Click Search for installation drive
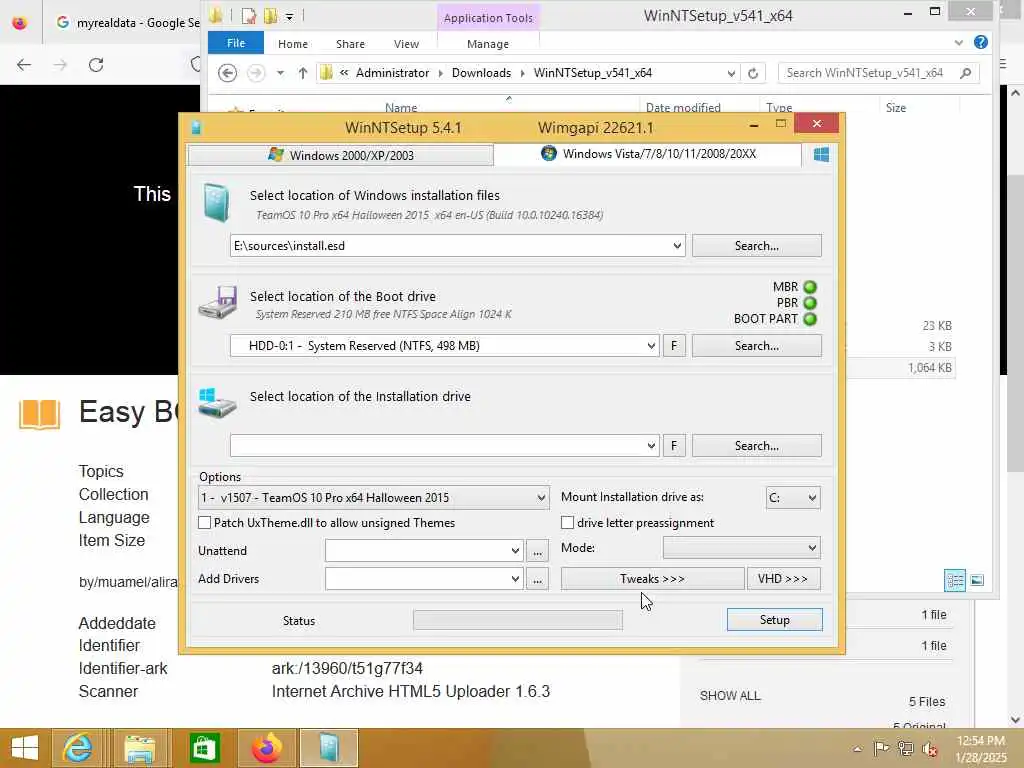Viewport: 1024px width, 768px height. point(756,446)
